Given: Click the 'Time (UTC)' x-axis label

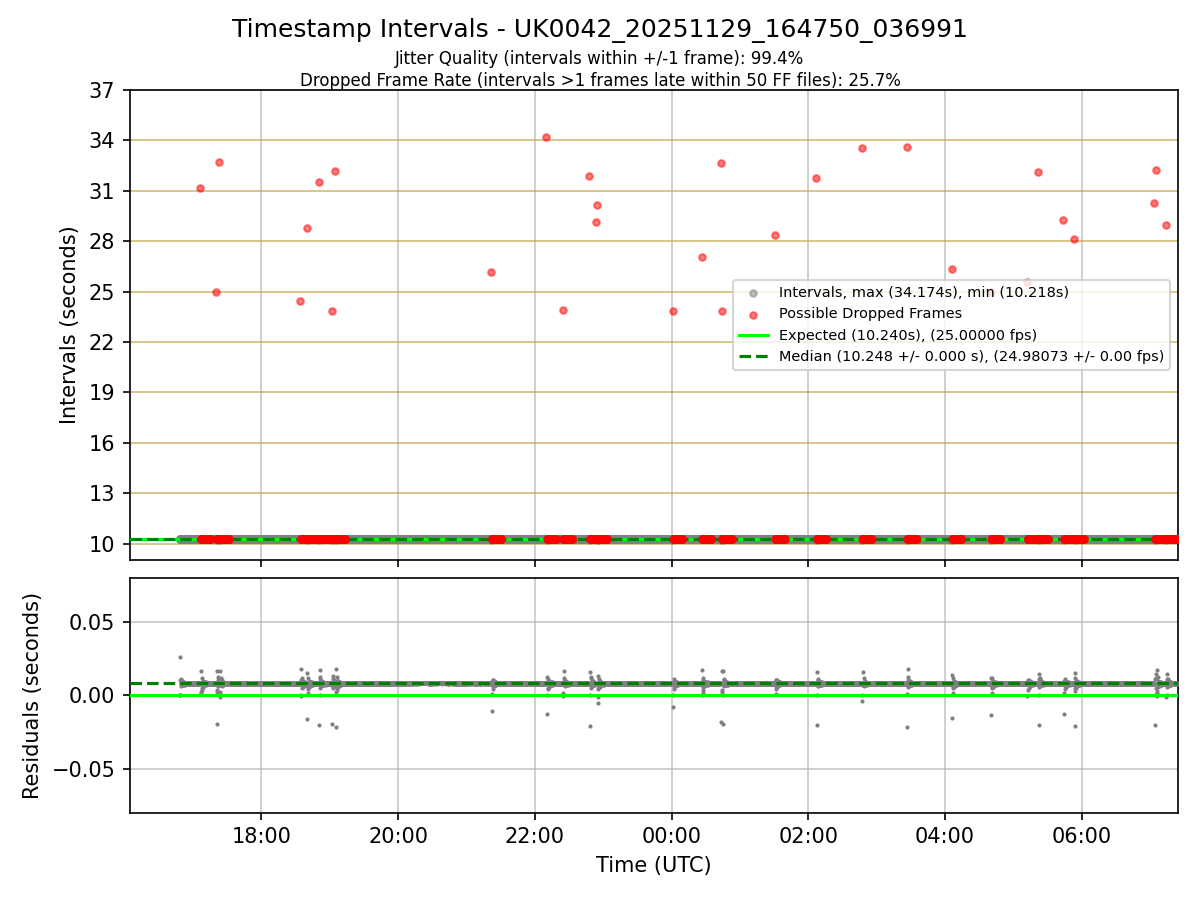Looking at the screenshot, I should coord(653,865).
